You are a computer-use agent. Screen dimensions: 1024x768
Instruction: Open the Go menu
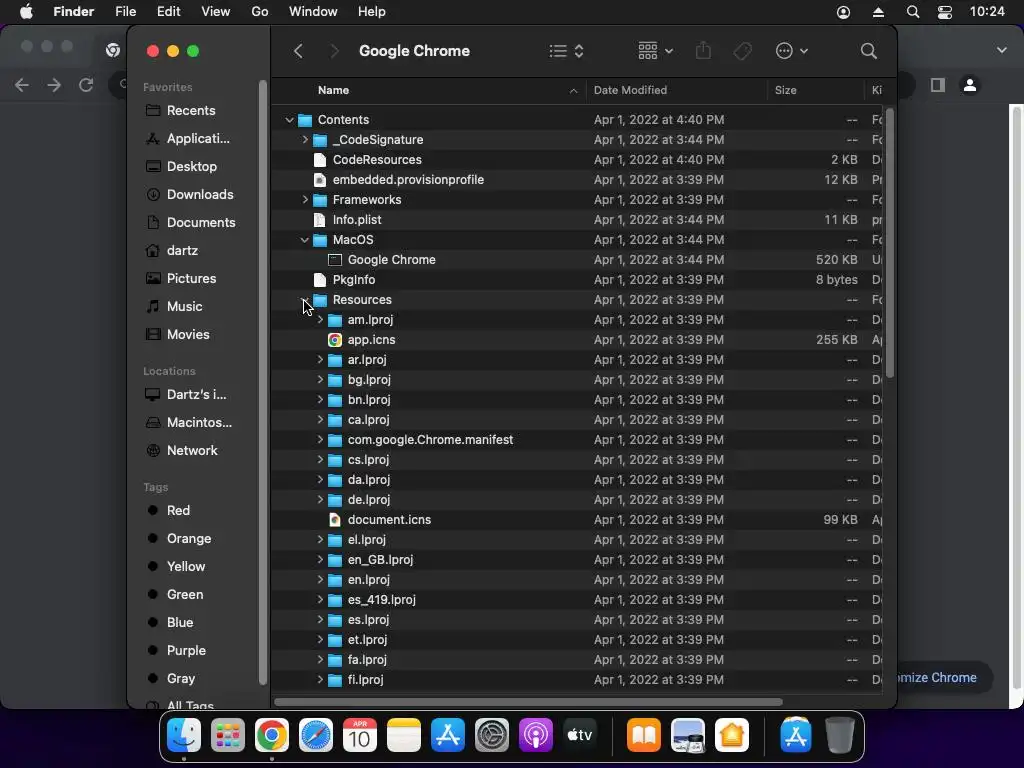pyautogui.click(x=260, y=12)
